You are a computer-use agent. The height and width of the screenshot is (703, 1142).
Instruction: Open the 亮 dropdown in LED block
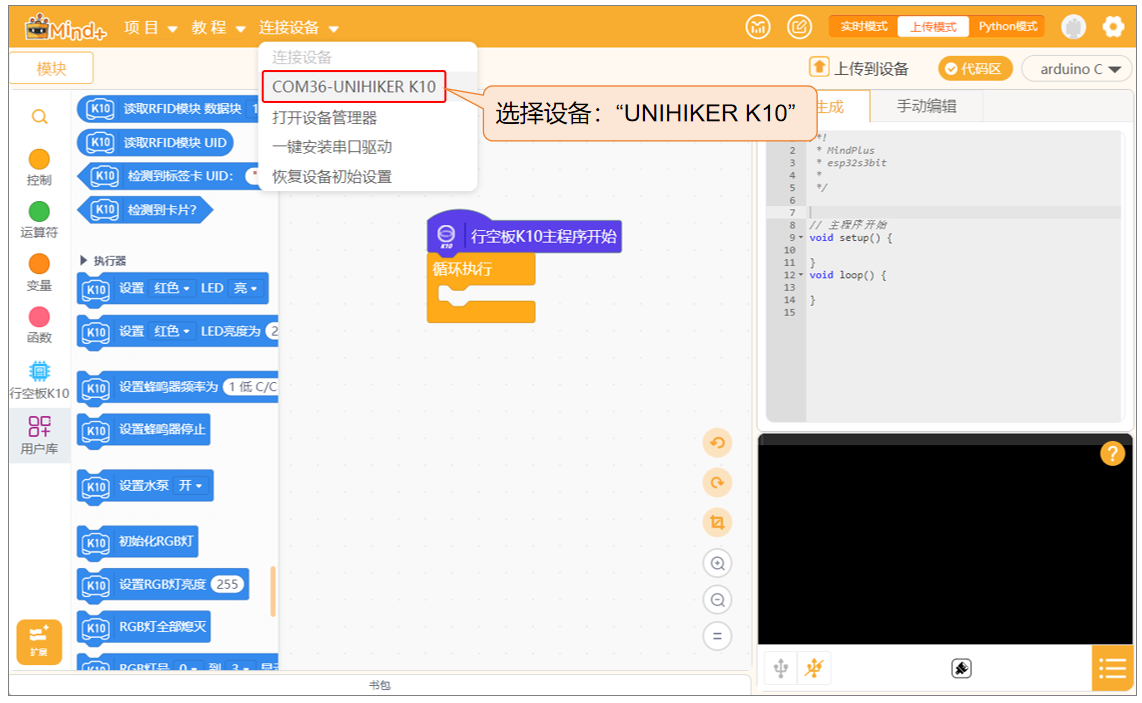[245, 288]
